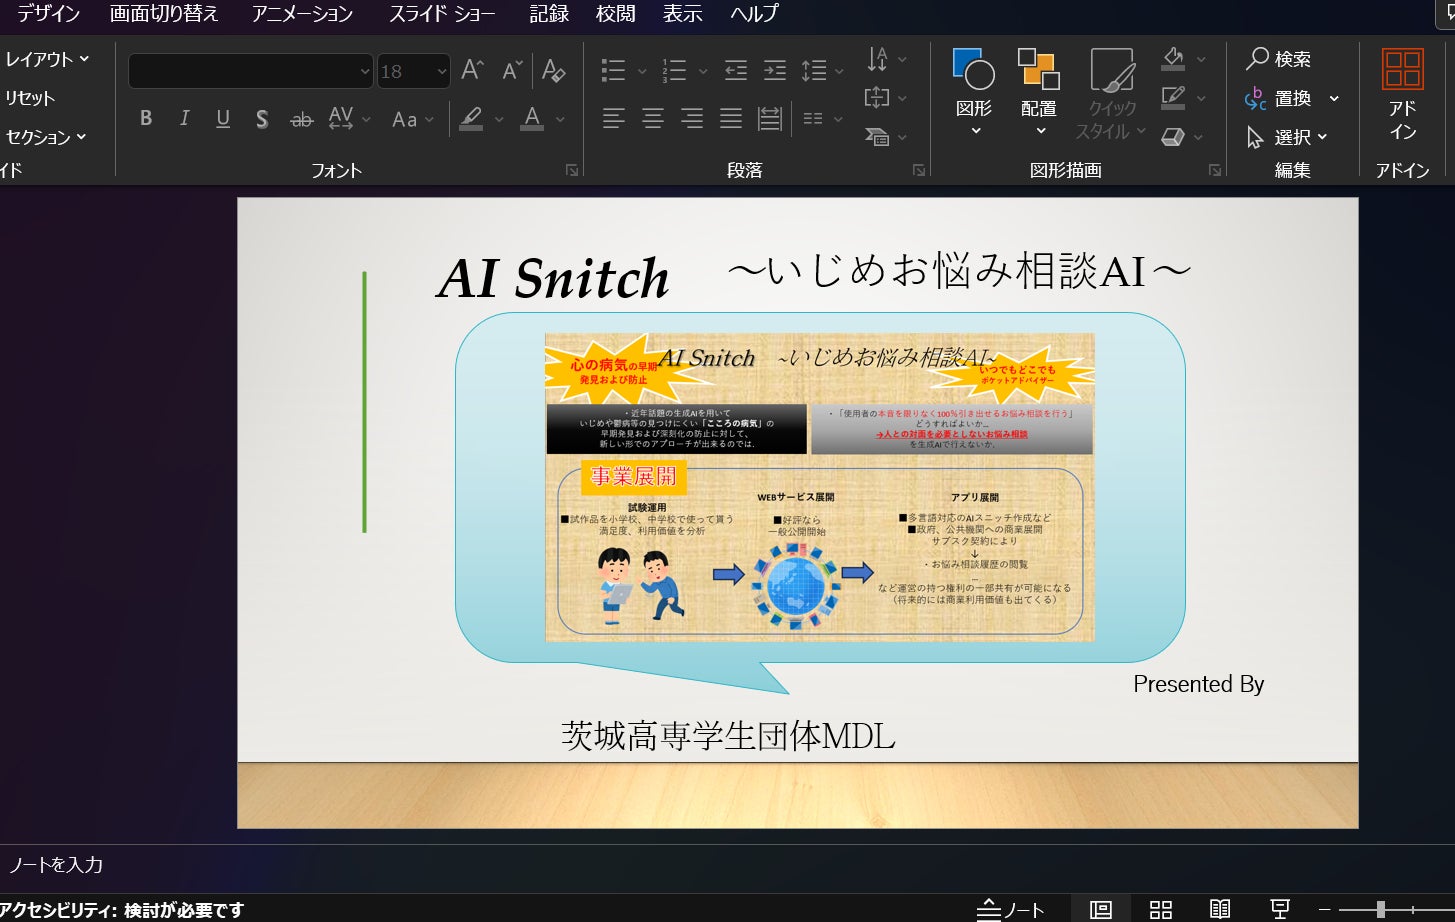Switch to slide sorter view

[x=1160, y=909]
